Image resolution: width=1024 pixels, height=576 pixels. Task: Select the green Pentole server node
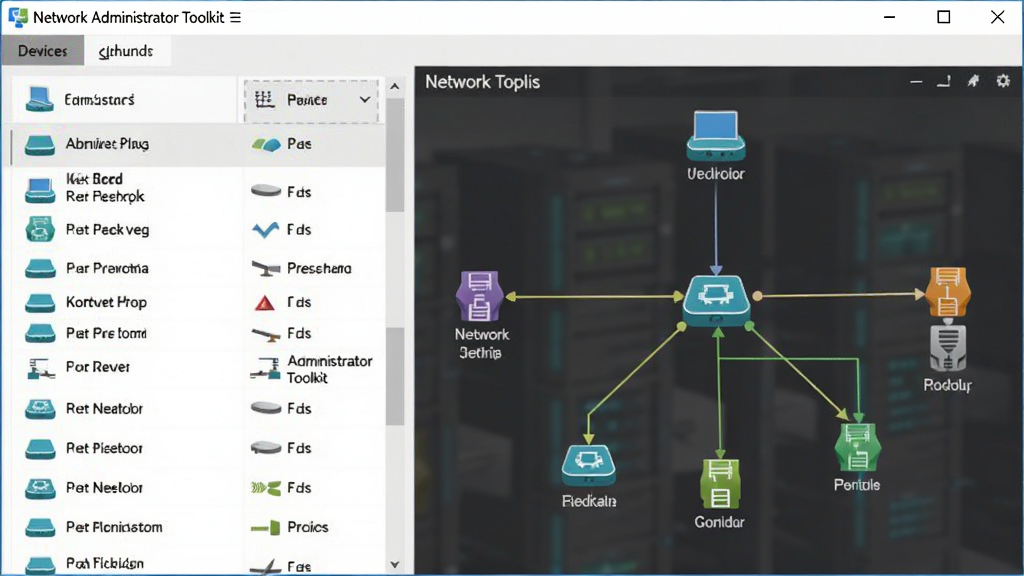click(x=857, y=447)
